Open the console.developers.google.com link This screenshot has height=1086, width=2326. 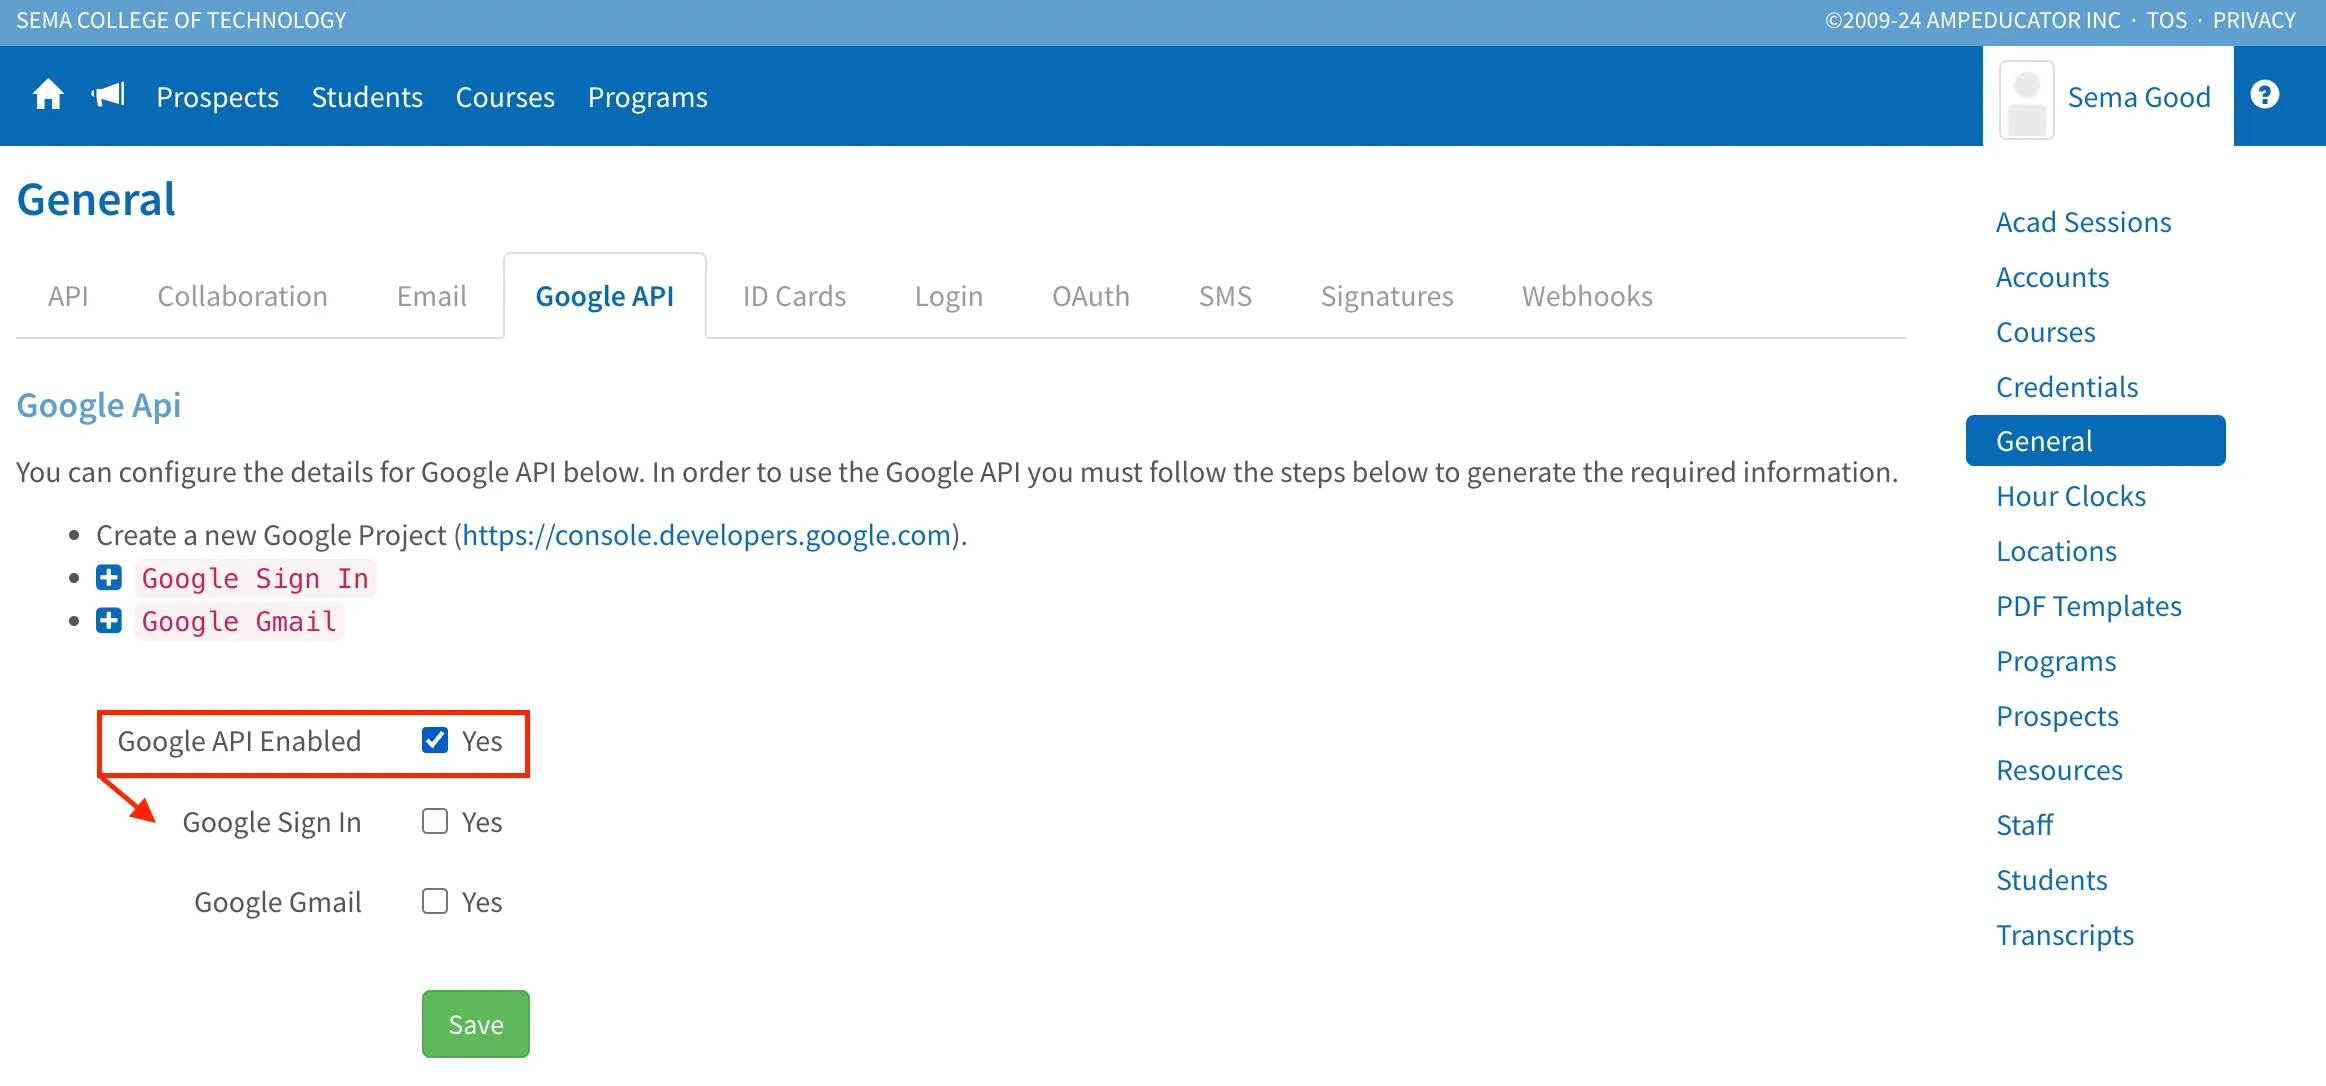pyautogui.click(x=706, y=535)
